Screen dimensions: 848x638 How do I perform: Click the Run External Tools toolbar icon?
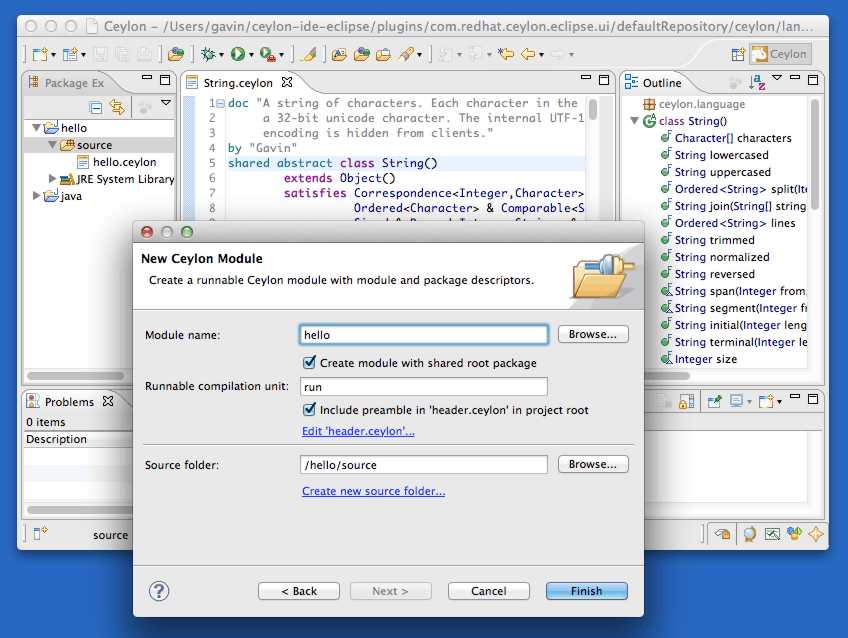[268, 54]
